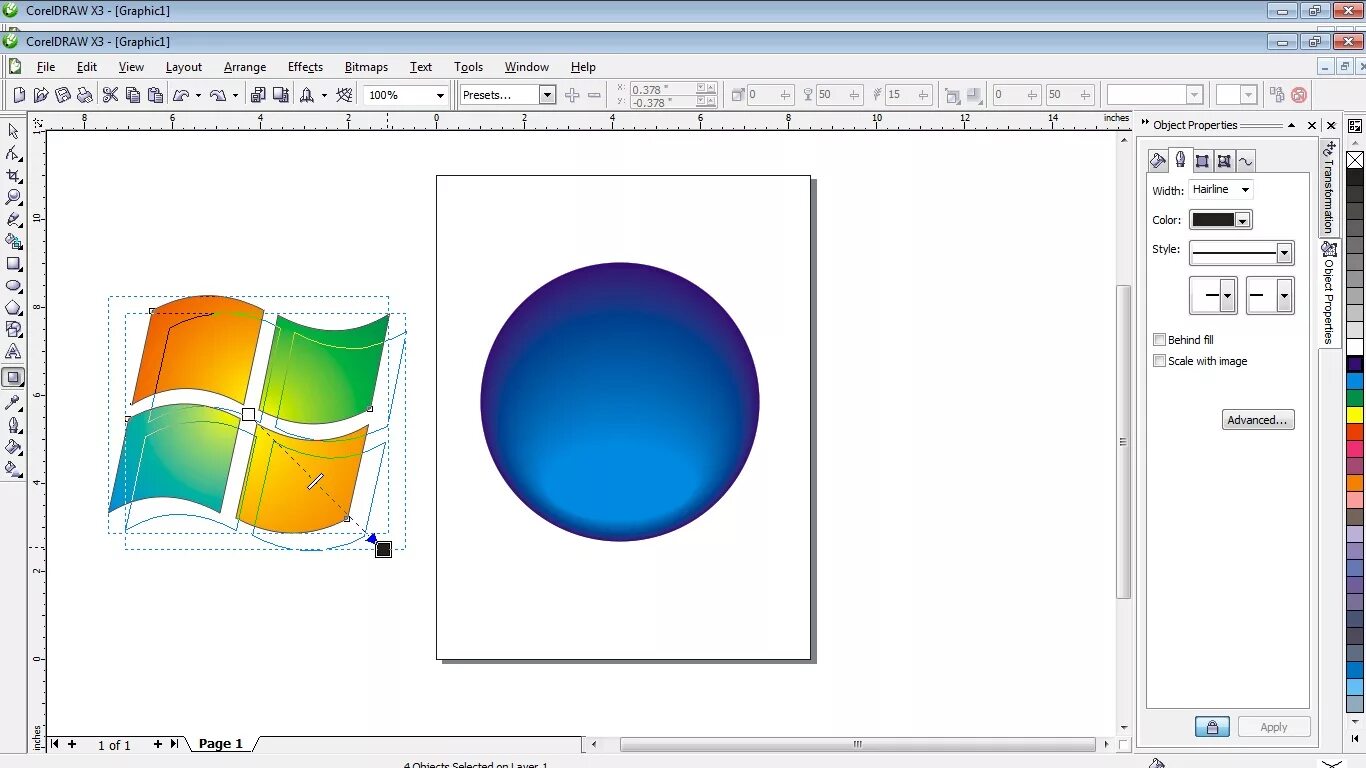
Task: Open the outline Color picker dropdown
Action: tap(1243, 220)
